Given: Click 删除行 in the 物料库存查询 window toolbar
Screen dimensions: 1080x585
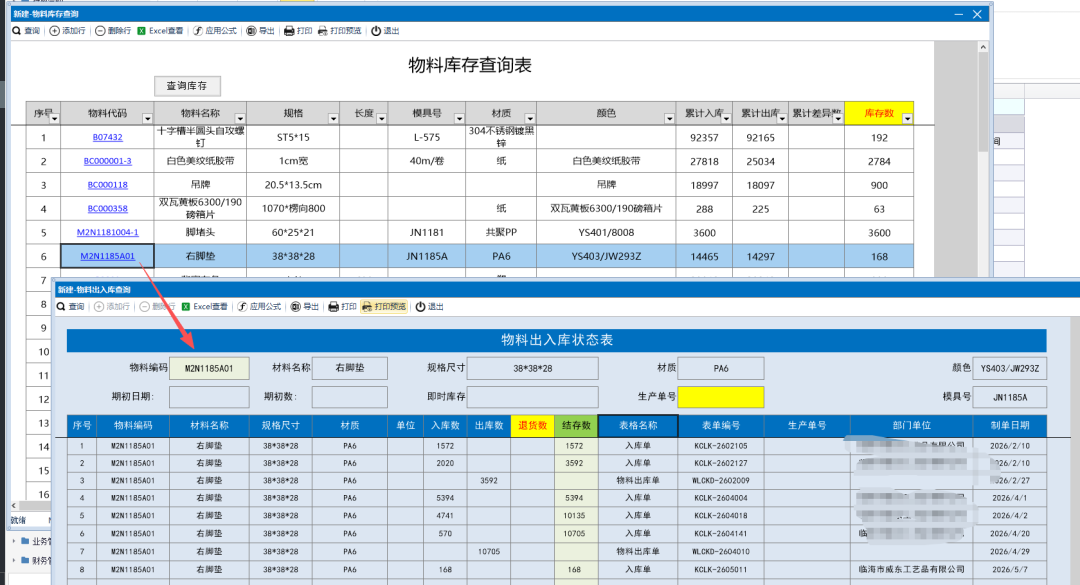Looking at the screenshot, I should tap(113, 31).
